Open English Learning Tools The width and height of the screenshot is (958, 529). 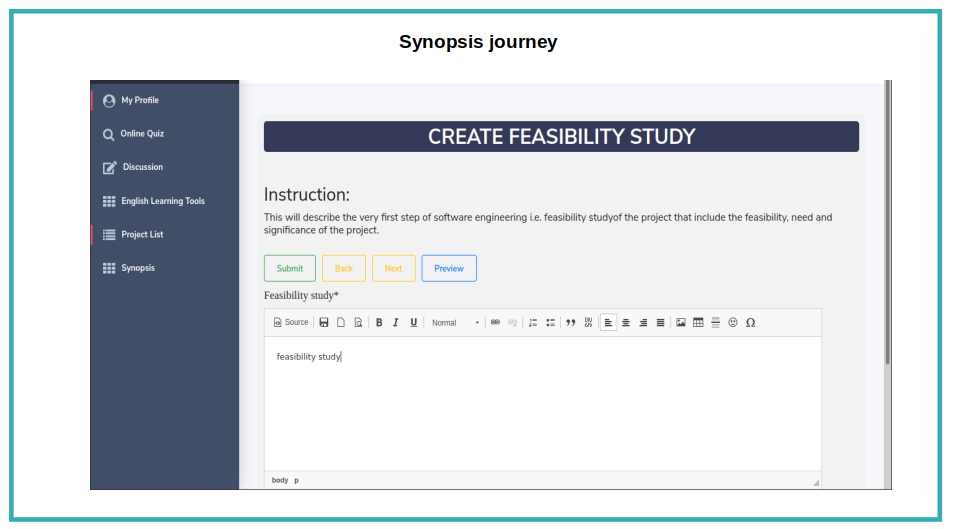pyautogui.click(x=163, y=201)
